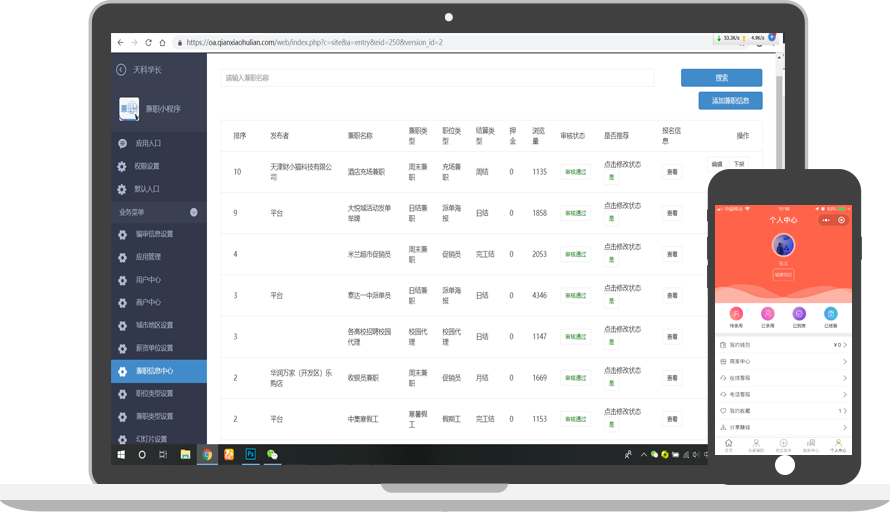Viewport: 890px width, 526px height.
Task: Tap the profile avatar on the phone
Action: tap(783, 245)
